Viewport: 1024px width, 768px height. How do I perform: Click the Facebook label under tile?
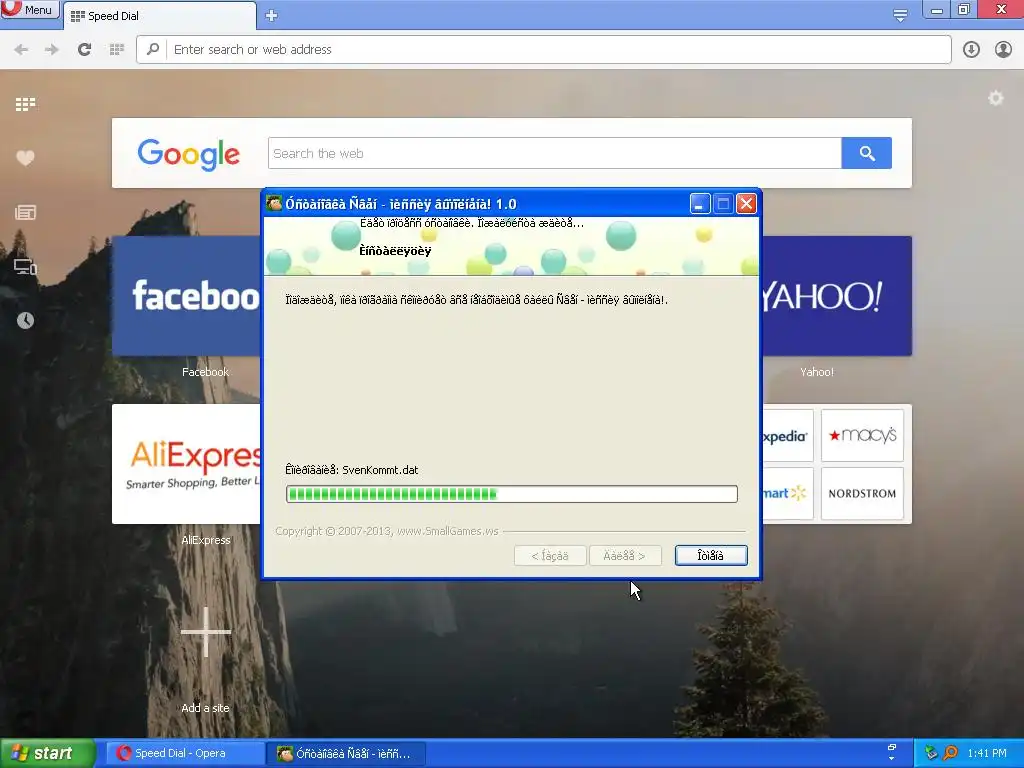pos(206,372)
